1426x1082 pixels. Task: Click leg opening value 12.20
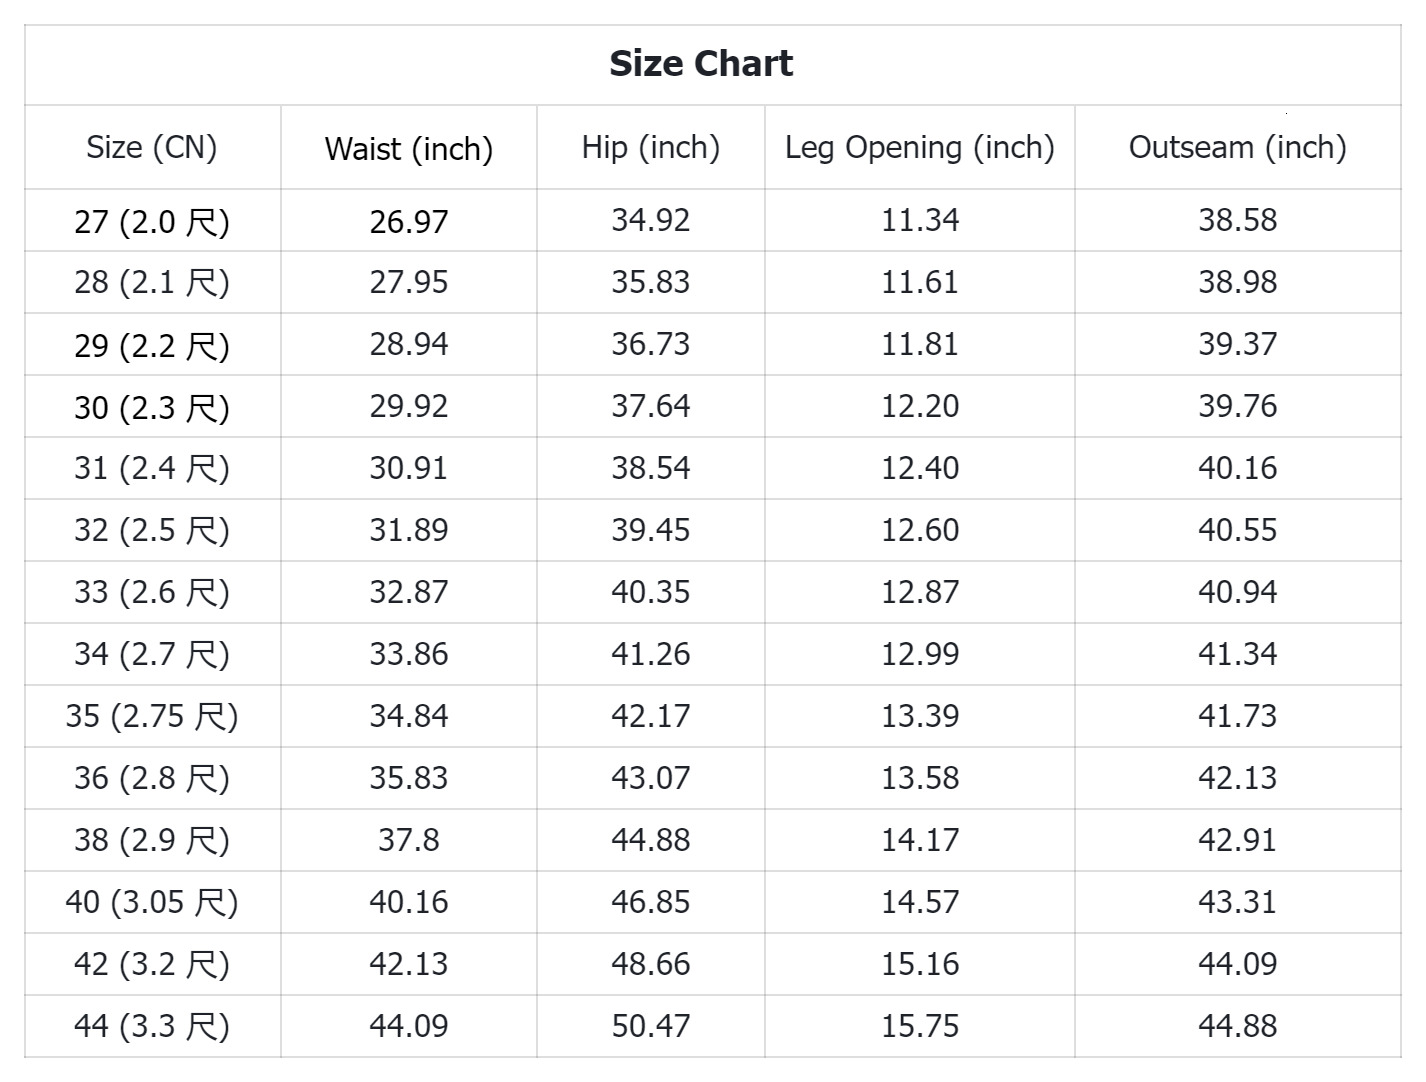920,406
